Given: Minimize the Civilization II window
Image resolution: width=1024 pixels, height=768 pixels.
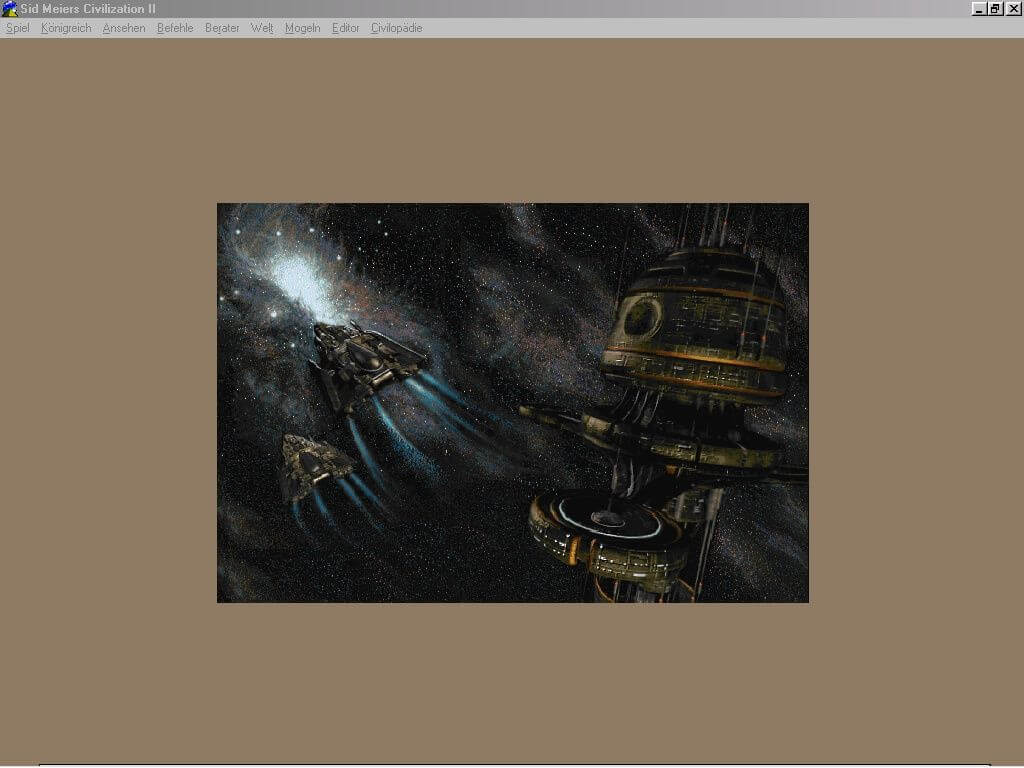Looking at the screenshot, I should [979, 8].
